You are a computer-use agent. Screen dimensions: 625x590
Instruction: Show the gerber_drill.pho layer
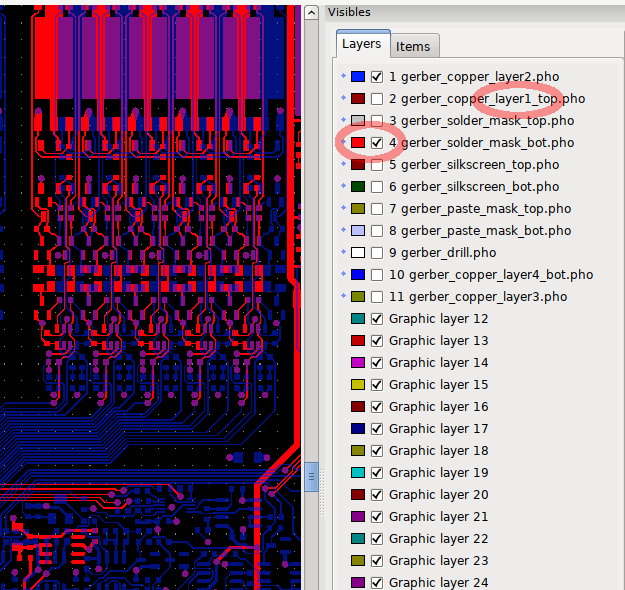pyautogui.click(x=377, y=253)
